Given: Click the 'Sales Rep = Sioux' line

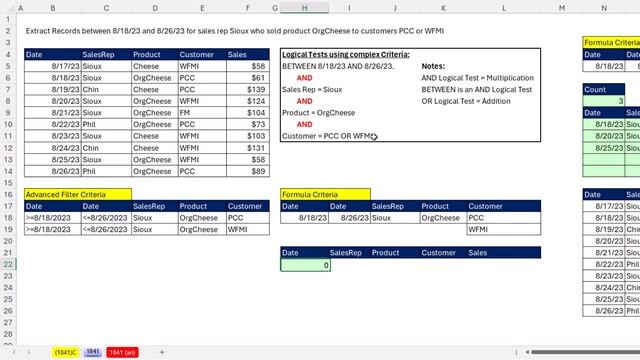Looking at the screenshot, I should [312, 89].
